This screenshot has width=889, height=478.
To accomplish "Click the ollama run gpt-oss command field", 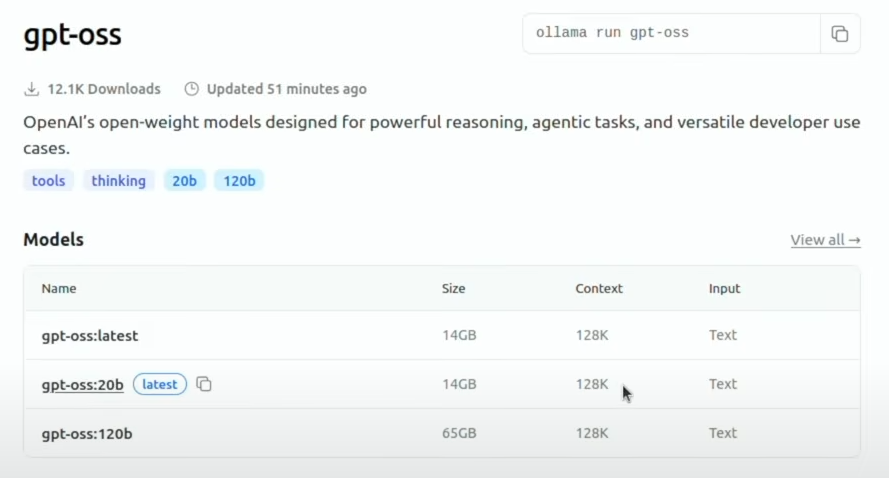I will click(x=671, y=33).
